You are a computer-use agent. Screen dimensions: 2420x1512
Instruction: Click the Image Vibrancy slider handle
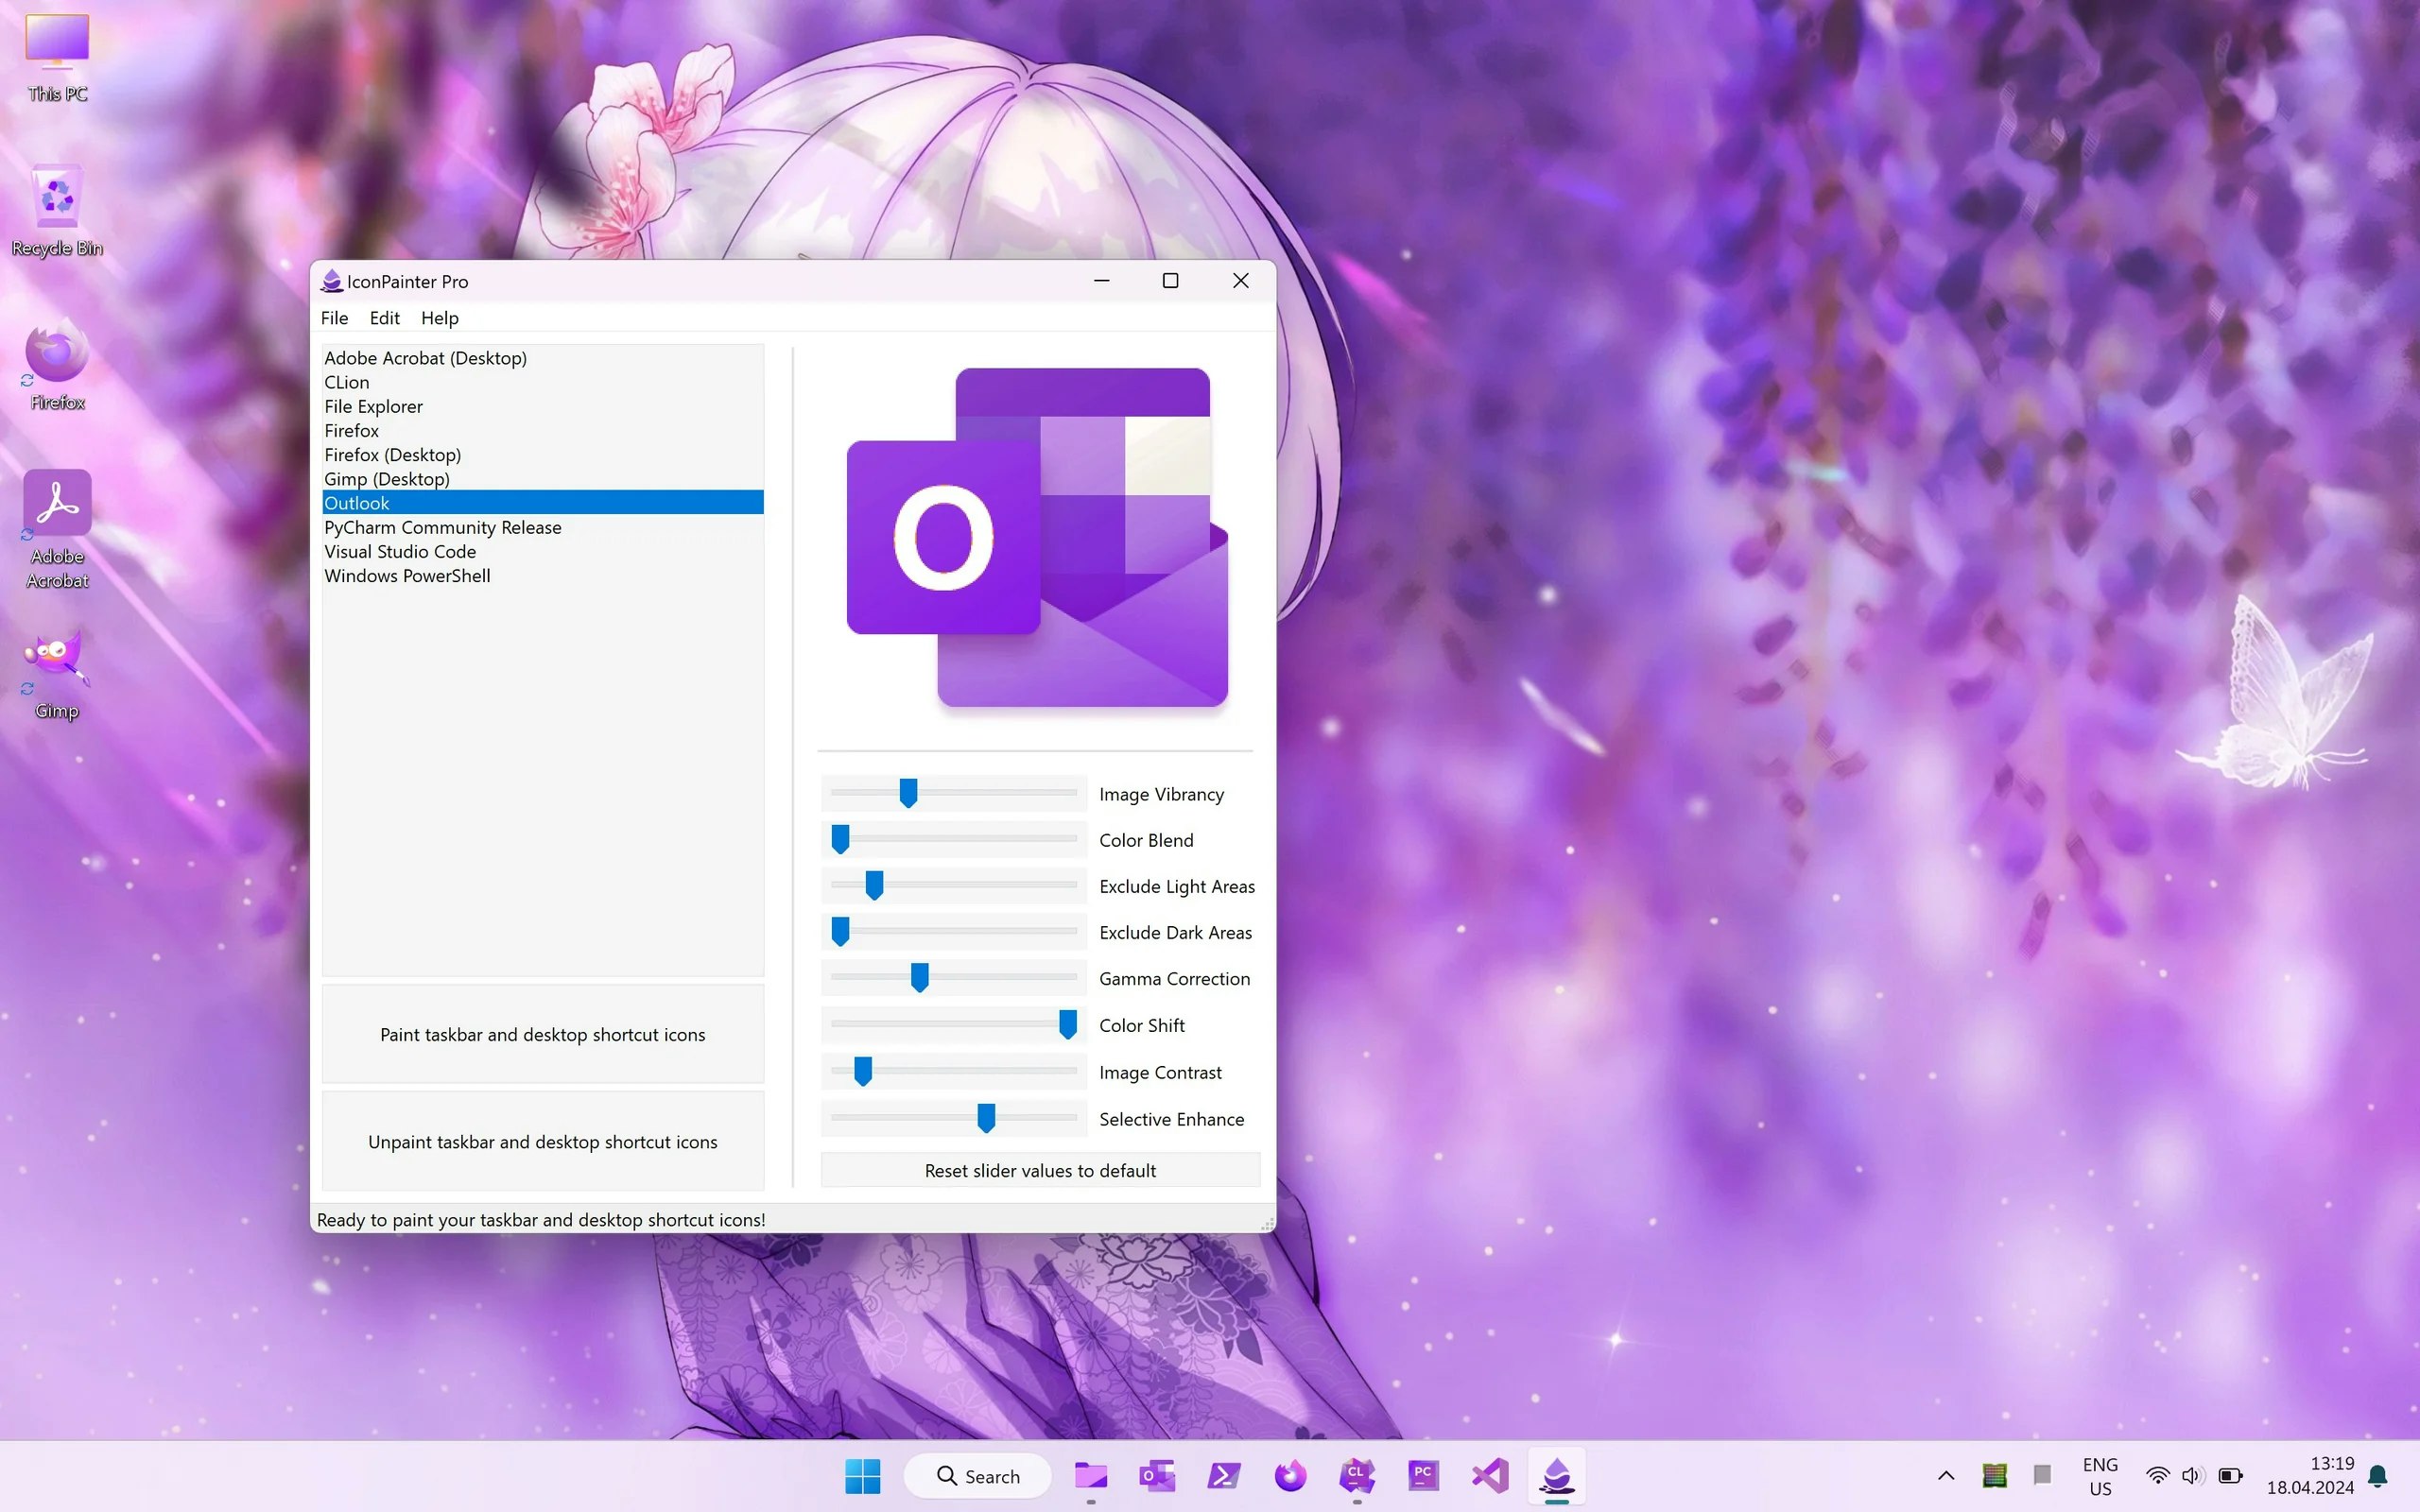coord(908,793)
